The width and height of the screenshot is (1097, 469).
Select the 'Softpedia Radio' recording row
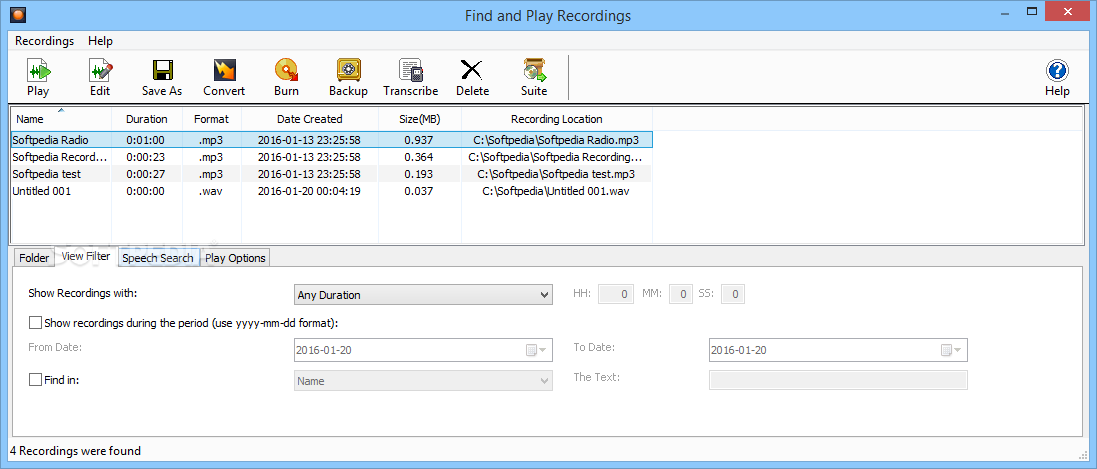click(x=332, y=139)
